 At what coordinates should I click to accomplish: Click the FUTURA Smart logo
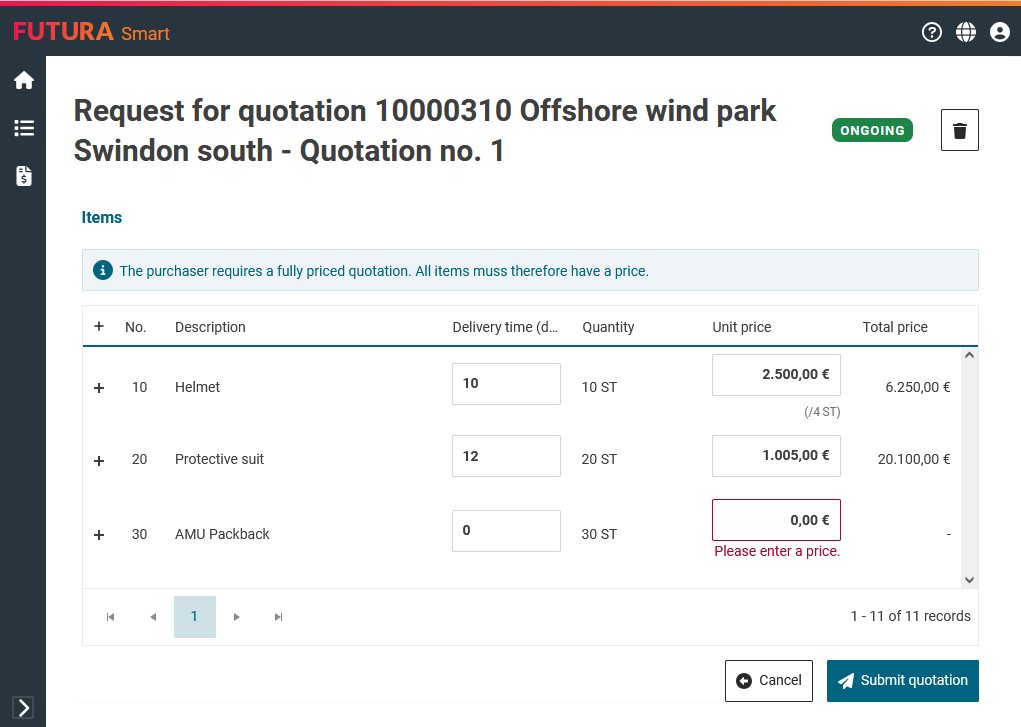(x=91, y=32)
